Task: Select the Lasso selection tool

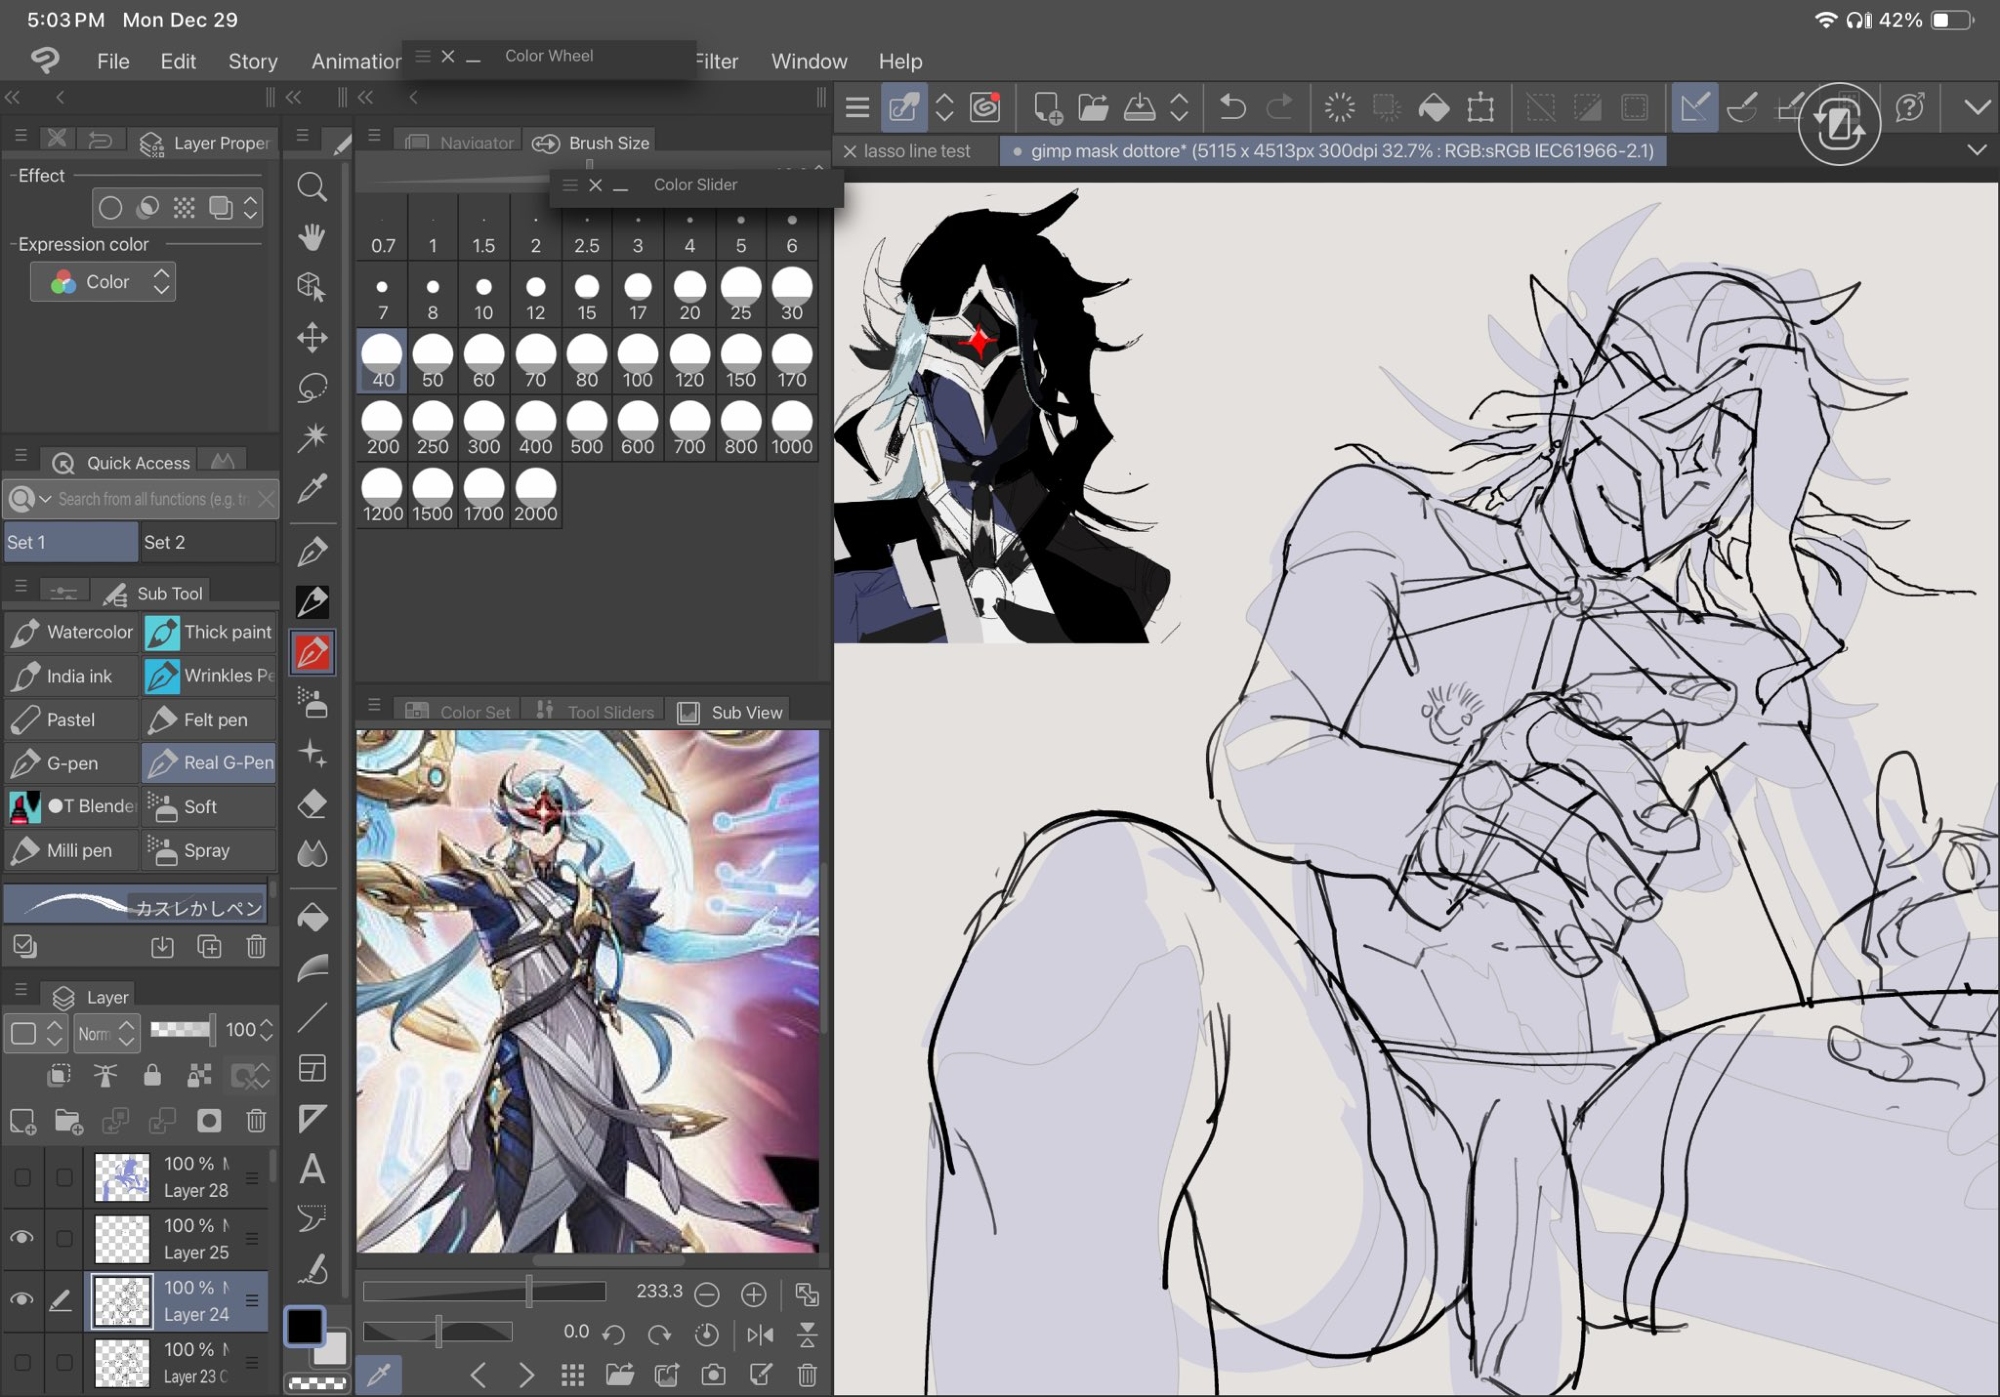Action: (x=312, y=387)
